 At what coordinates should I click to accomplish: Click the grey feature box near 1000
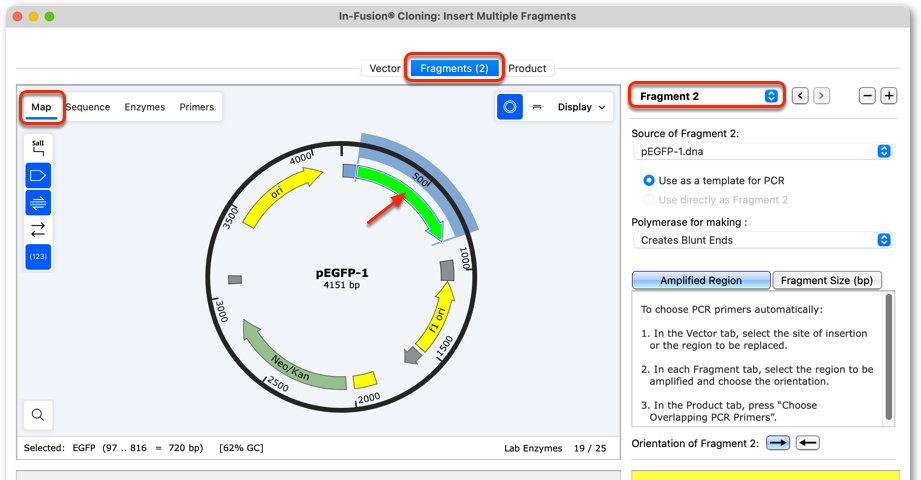point(448,270)
